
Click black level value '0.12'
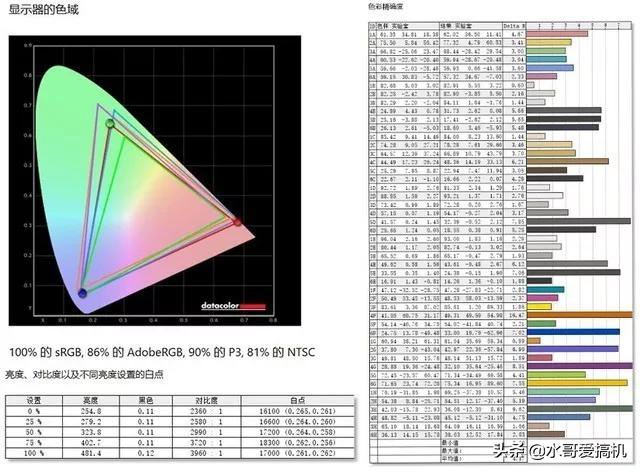(x=146, y=453)
